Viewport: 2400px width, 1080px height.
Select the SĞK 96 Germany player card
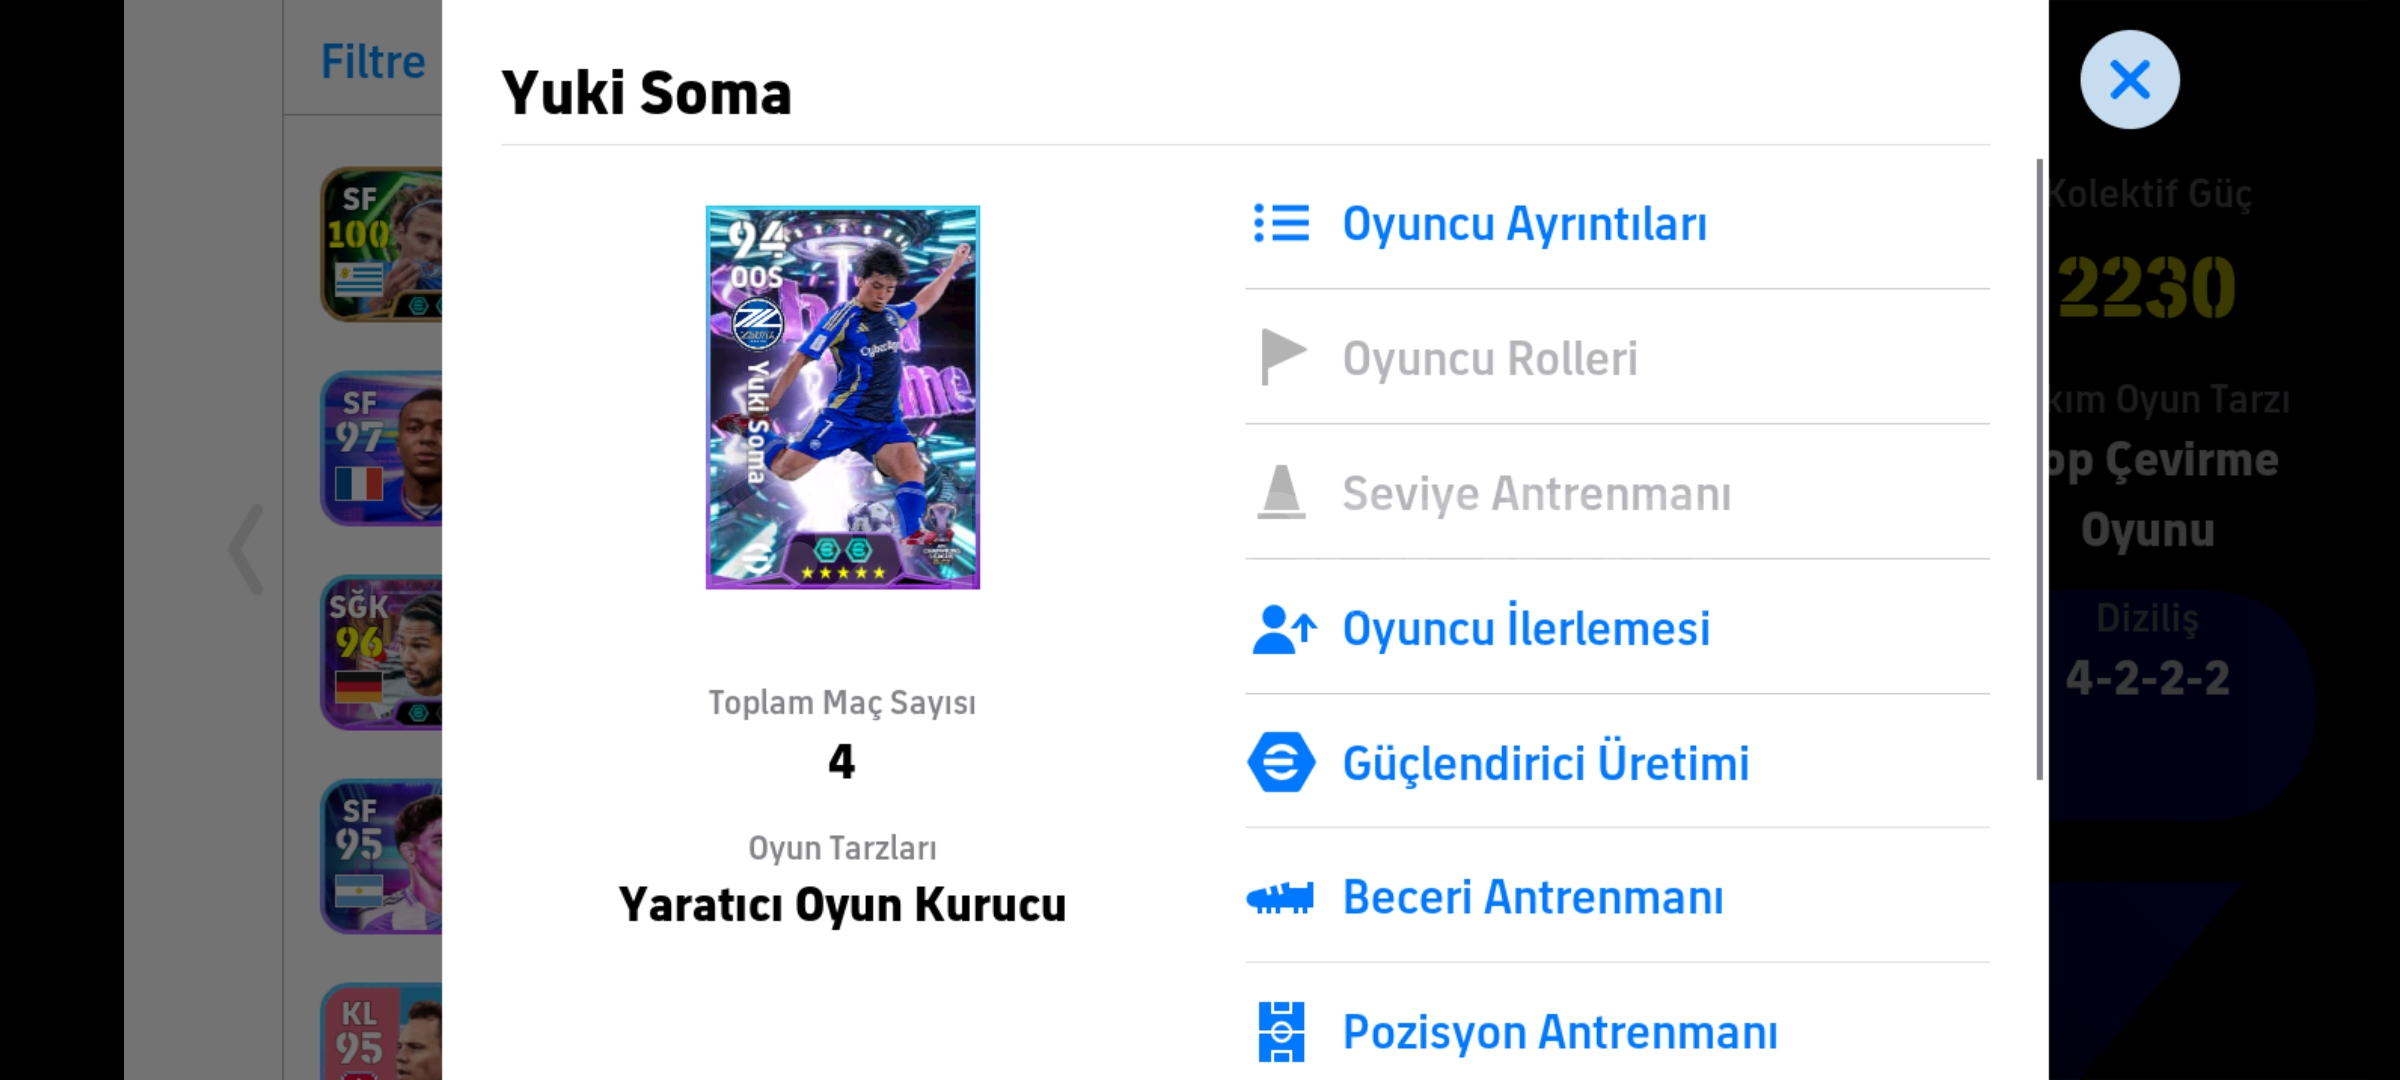coord(382,652)
